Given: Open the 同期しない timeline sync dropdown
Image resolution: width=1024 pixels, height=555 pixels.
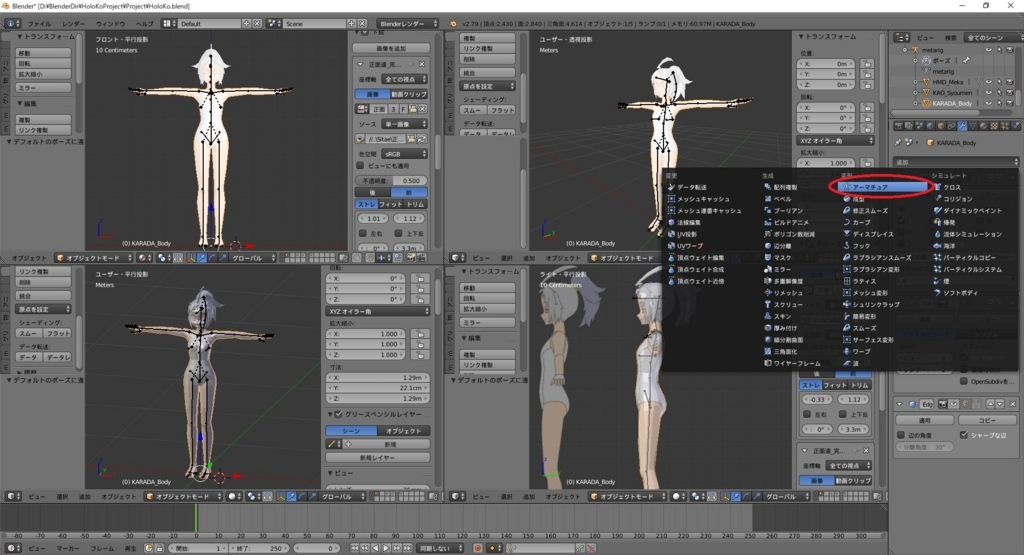Looking at the screenshot, I should point(440,548).
